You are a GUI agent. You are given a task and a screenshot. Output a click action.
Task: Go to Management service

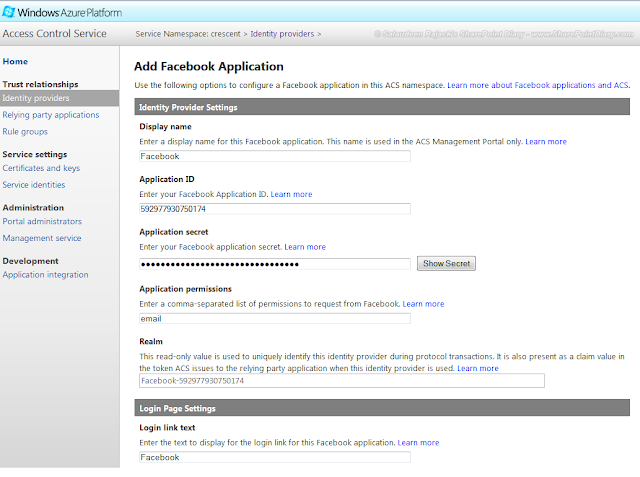[x=42, y=238]
